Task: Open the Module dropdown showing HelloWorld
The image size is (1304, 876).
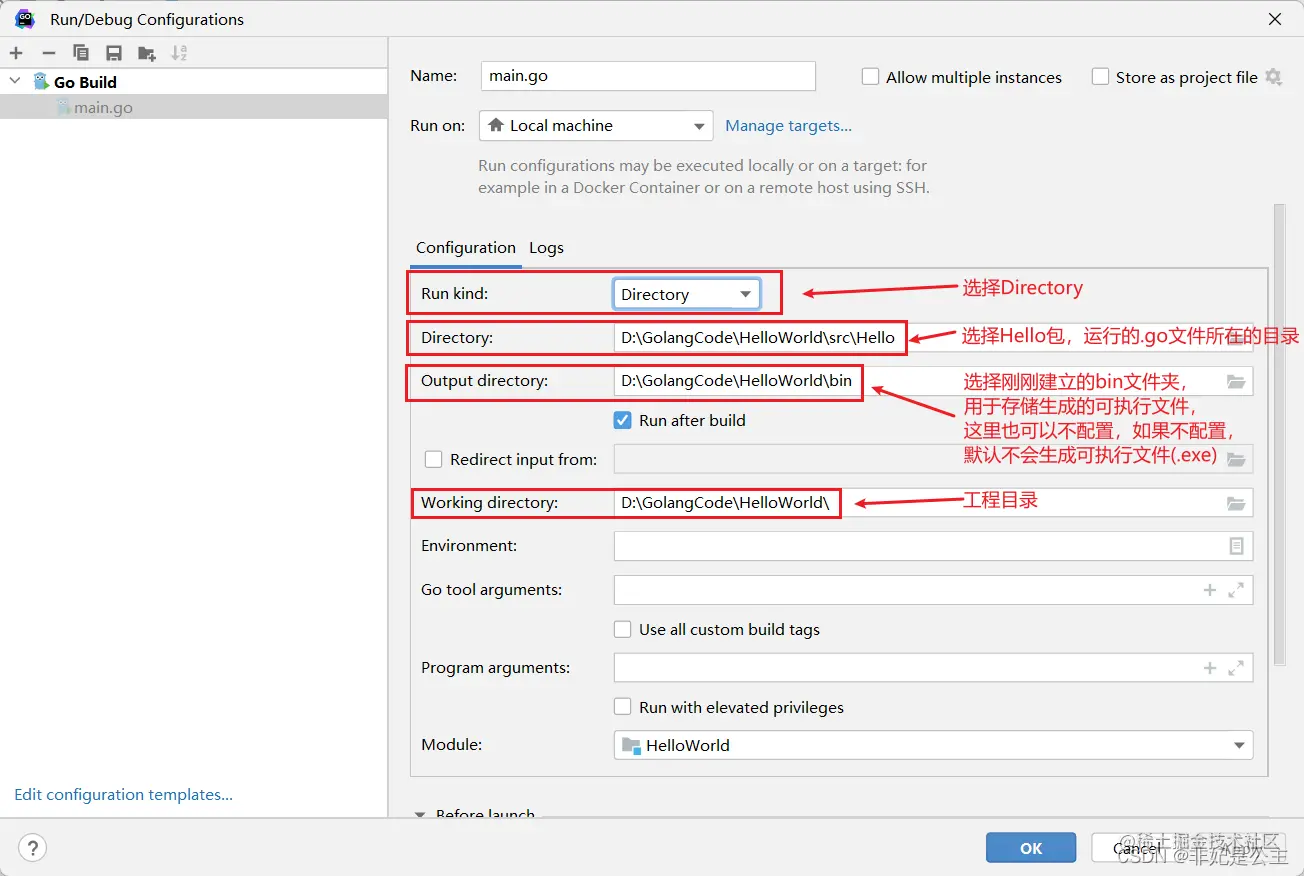Action: pos(1238,744)
